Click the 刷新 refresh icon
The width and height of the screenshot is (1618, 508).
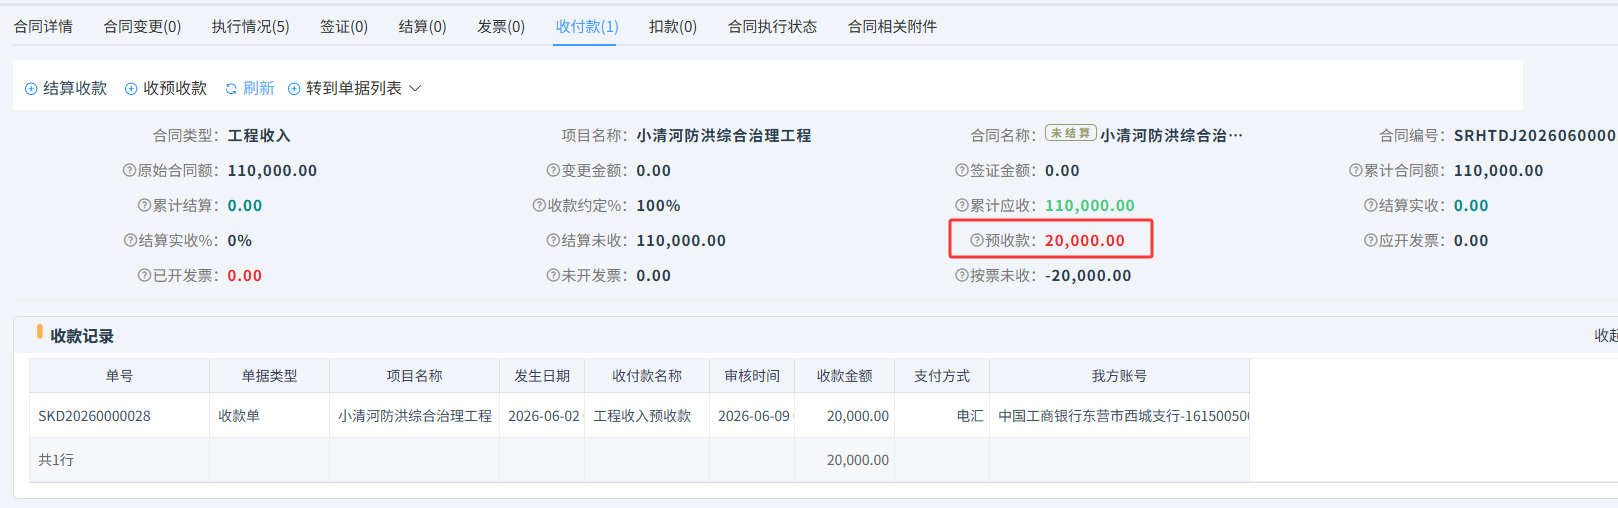click(x=231, y=89)
